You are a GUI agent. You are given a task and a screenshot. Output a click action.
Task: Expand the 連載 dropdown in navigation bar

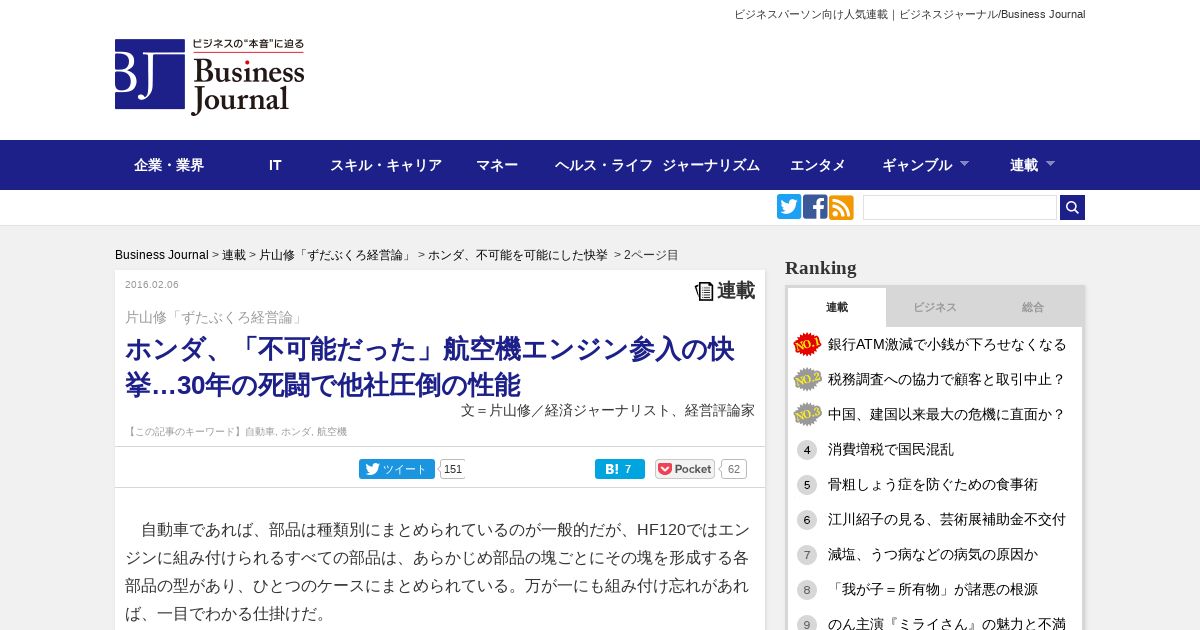(1032, 165)
